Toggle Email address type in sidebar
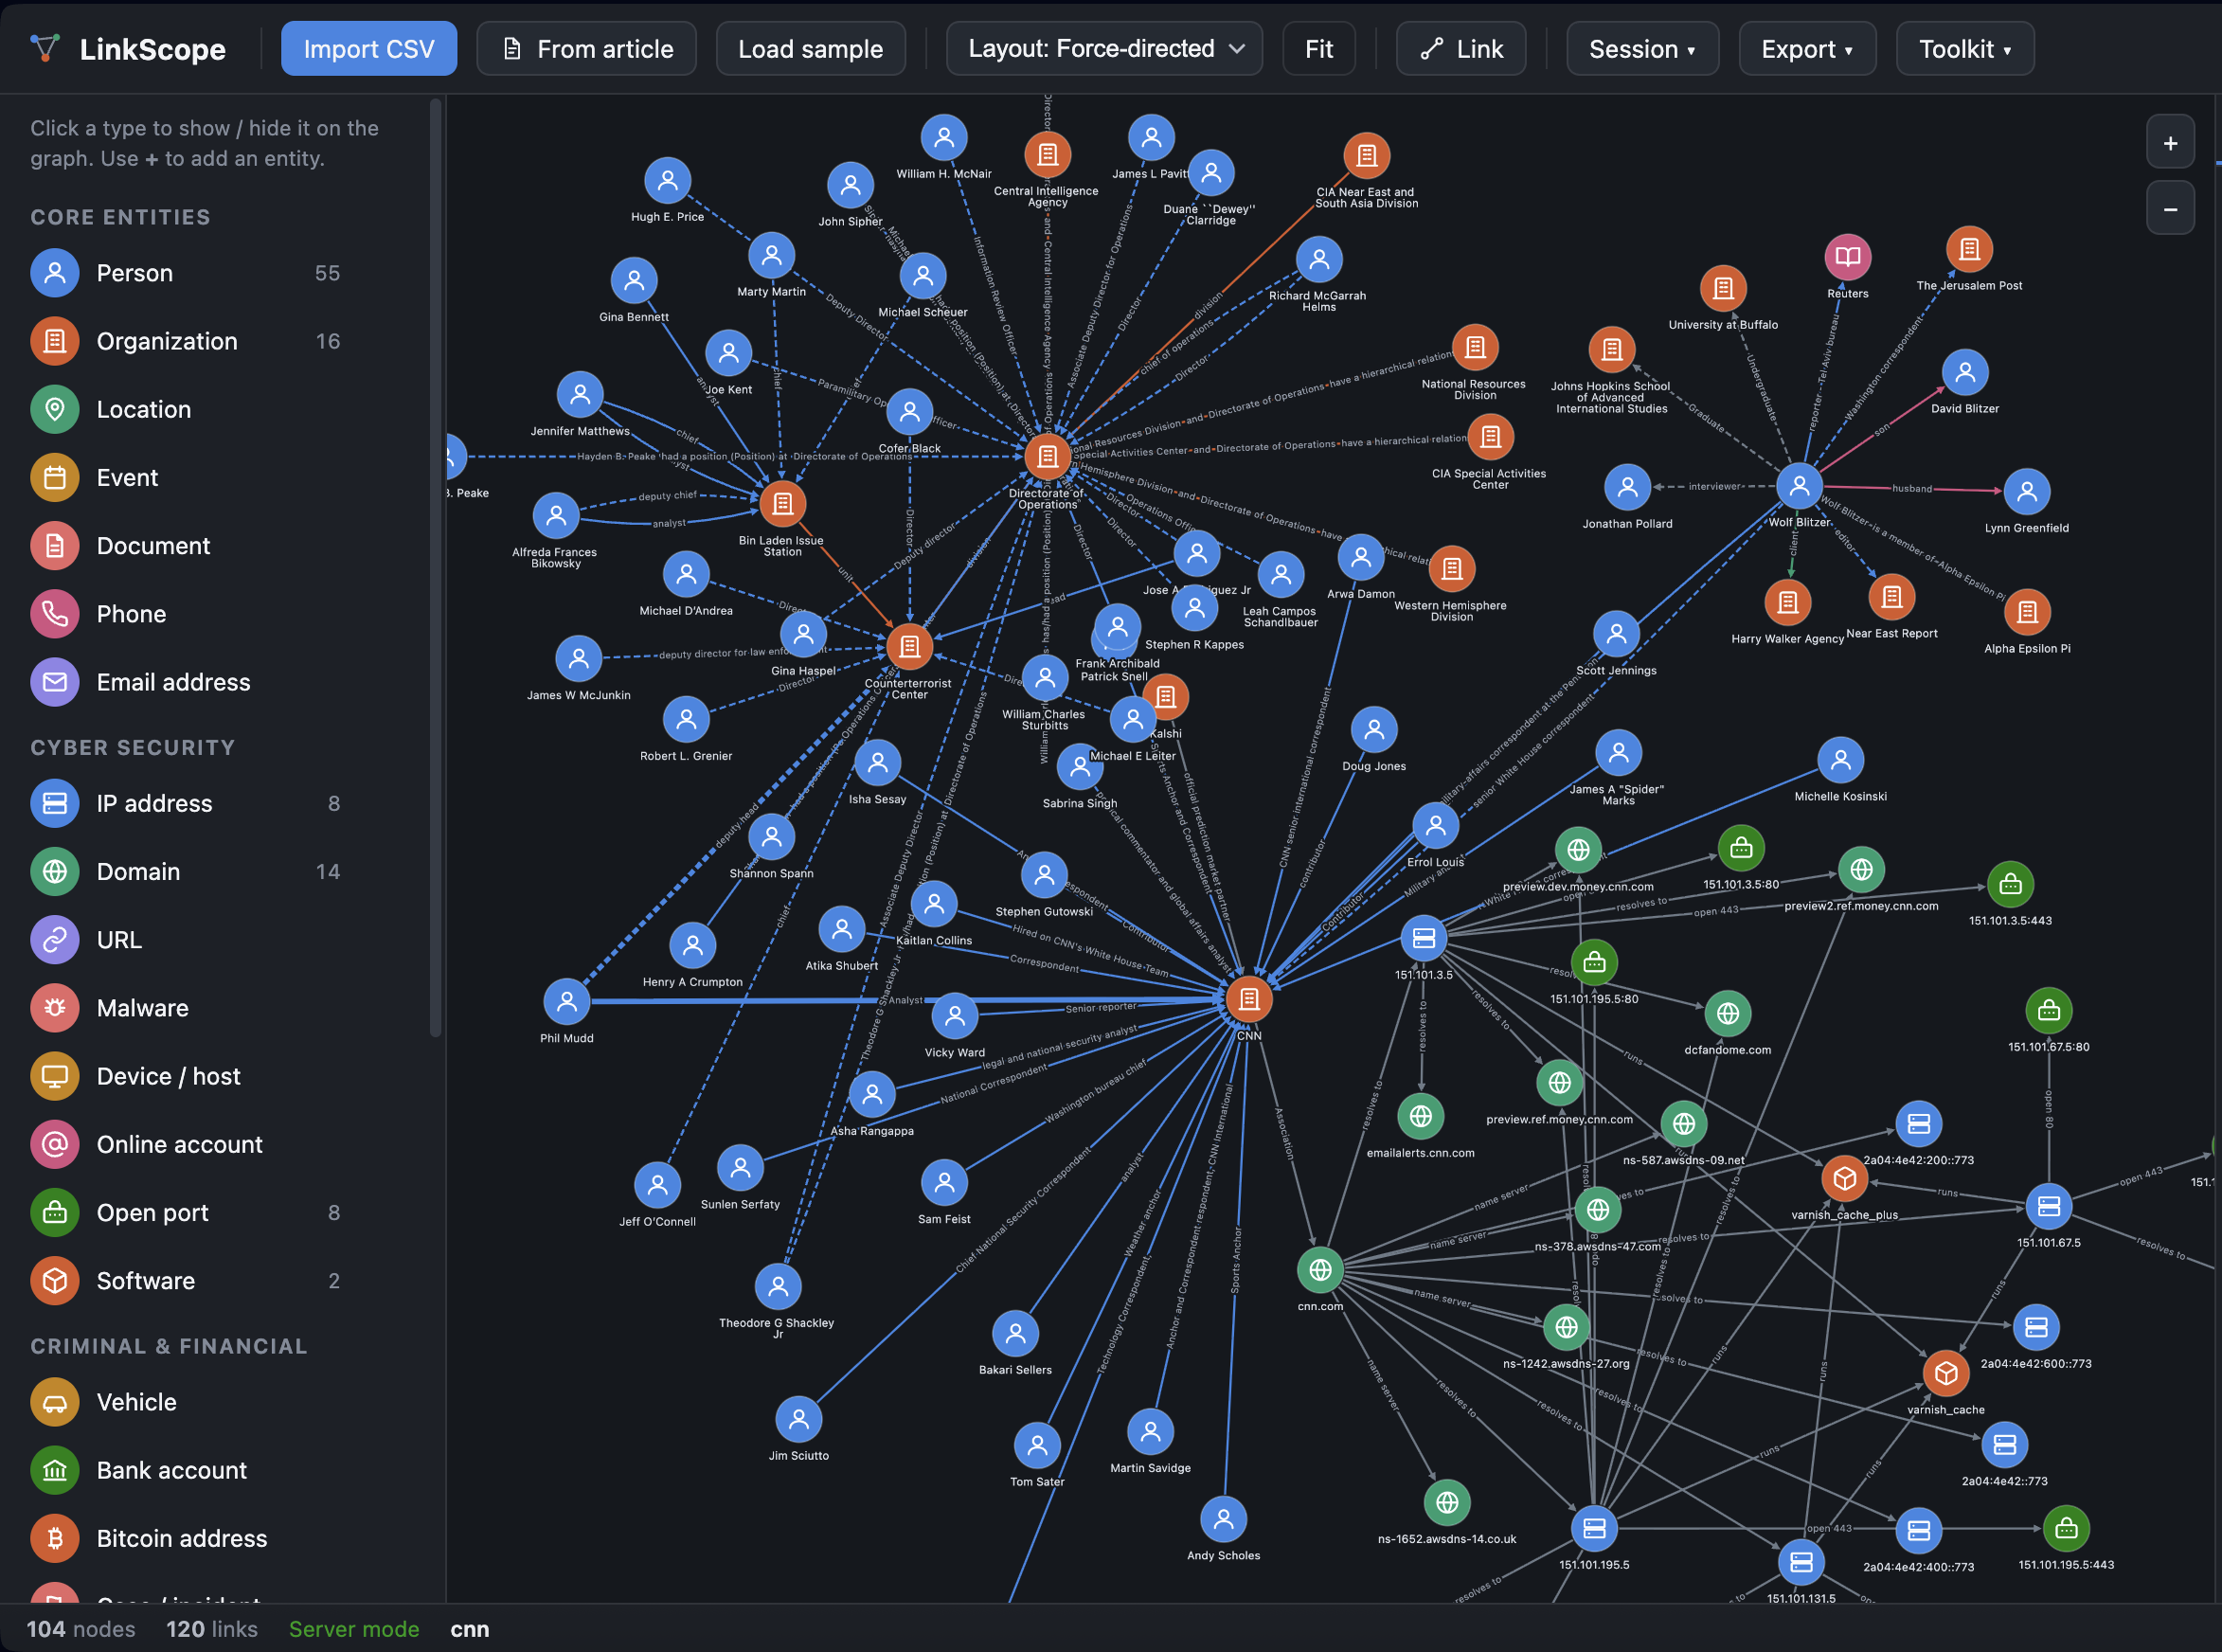Viewport: 2222px width, 1652px height. pyautogui.click(x=185, y=682)
